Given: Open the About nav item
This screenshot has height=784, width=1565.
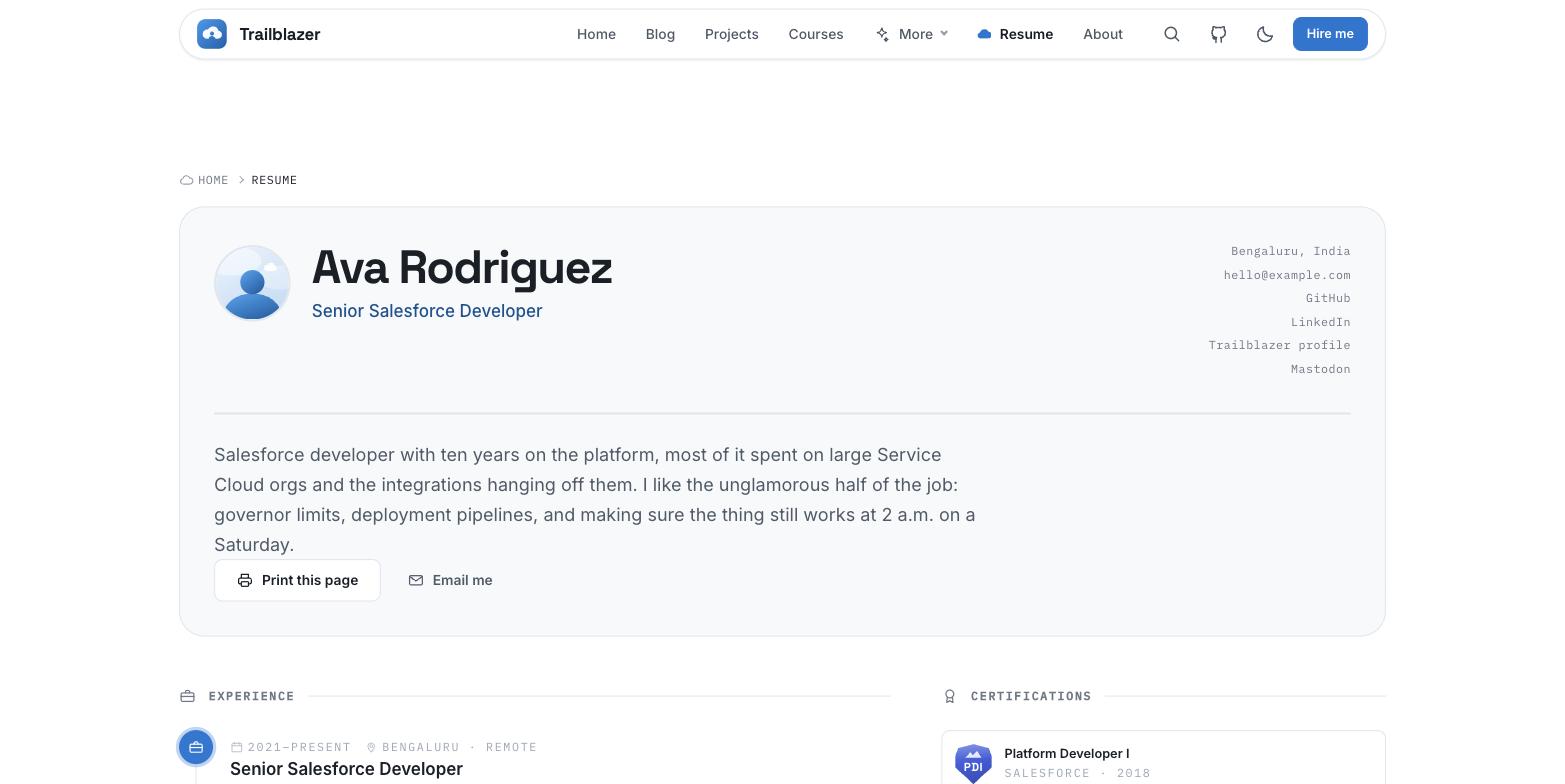Looking at the screenshot, I should point(1103,34).
